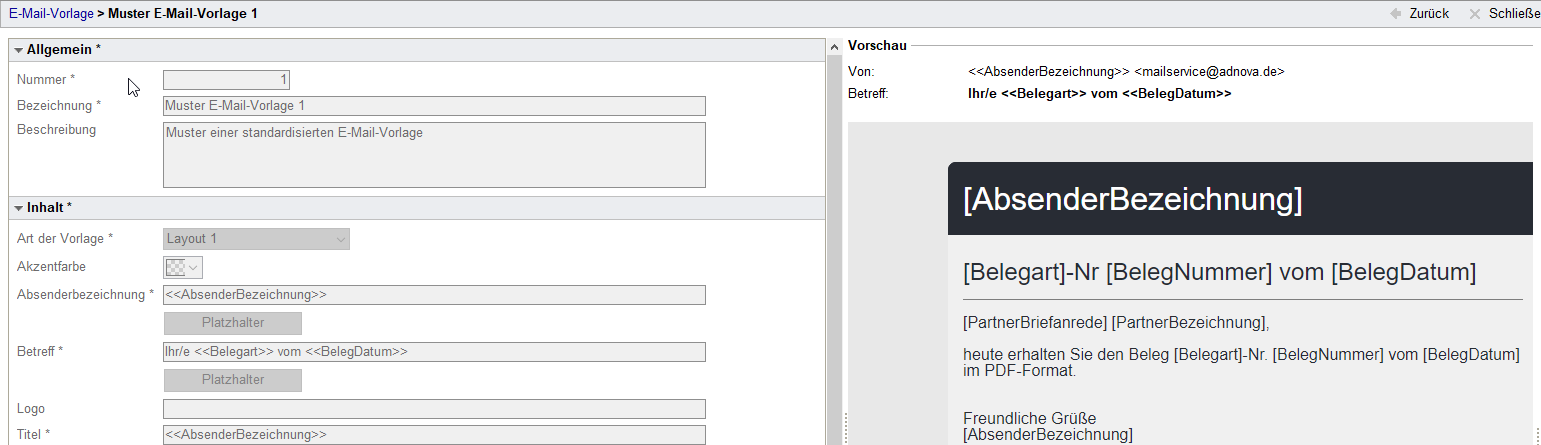
Task: Select the Bezeichnung text field
Action: 434,106
